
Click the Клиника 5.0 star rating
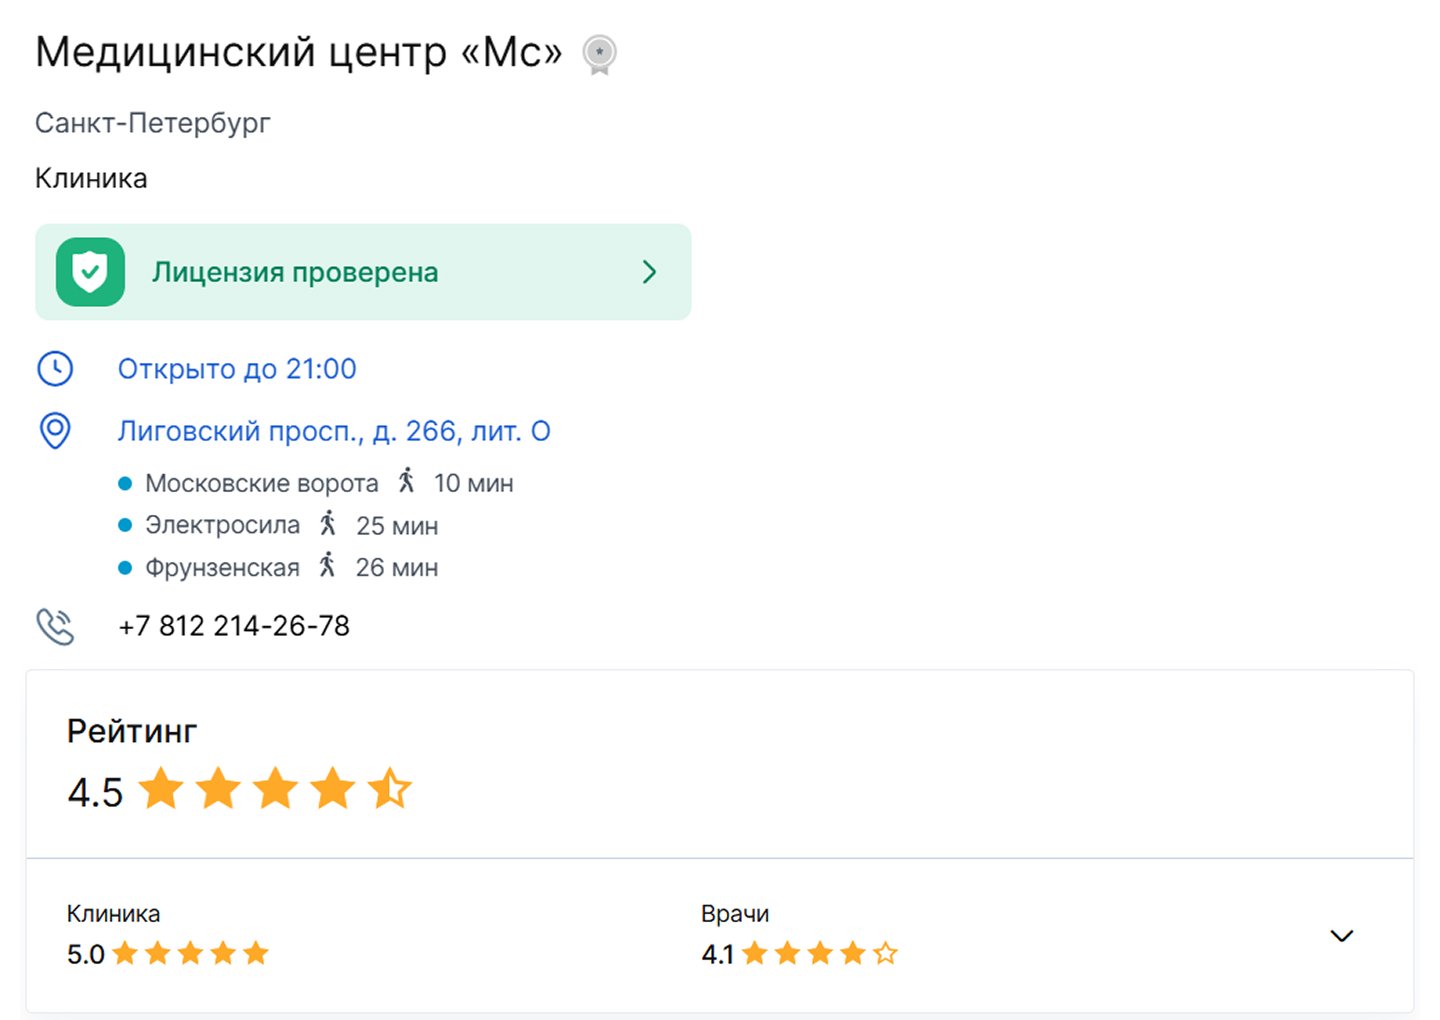(x=190, y=953)
